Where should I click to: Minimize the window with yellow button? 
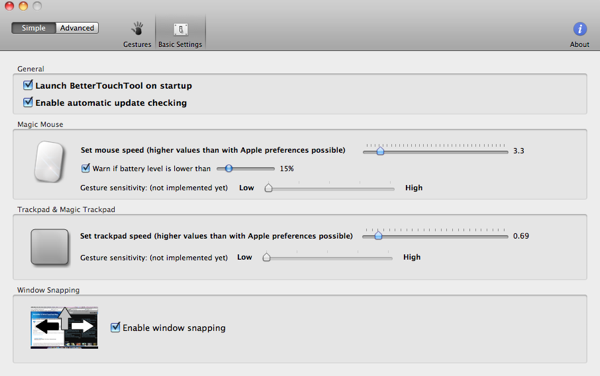(x=23, y=6)
